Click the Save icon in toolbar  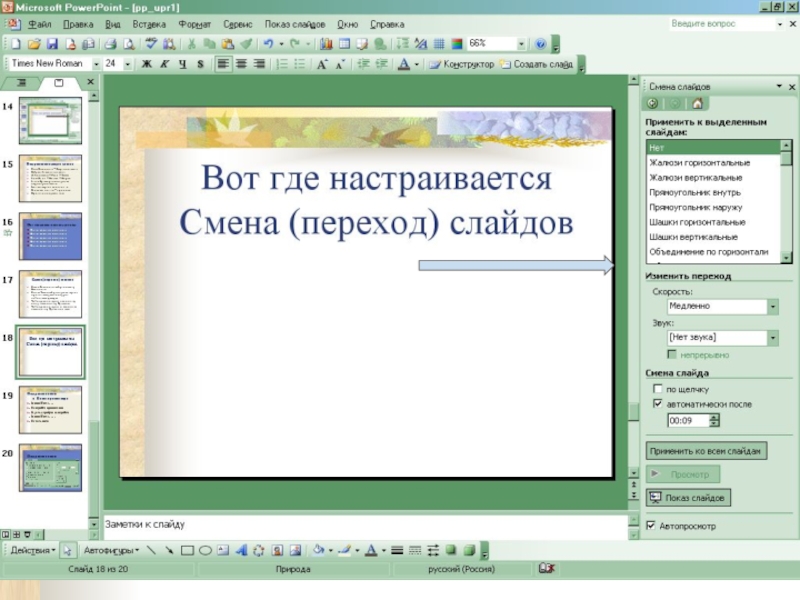[52, 44]
